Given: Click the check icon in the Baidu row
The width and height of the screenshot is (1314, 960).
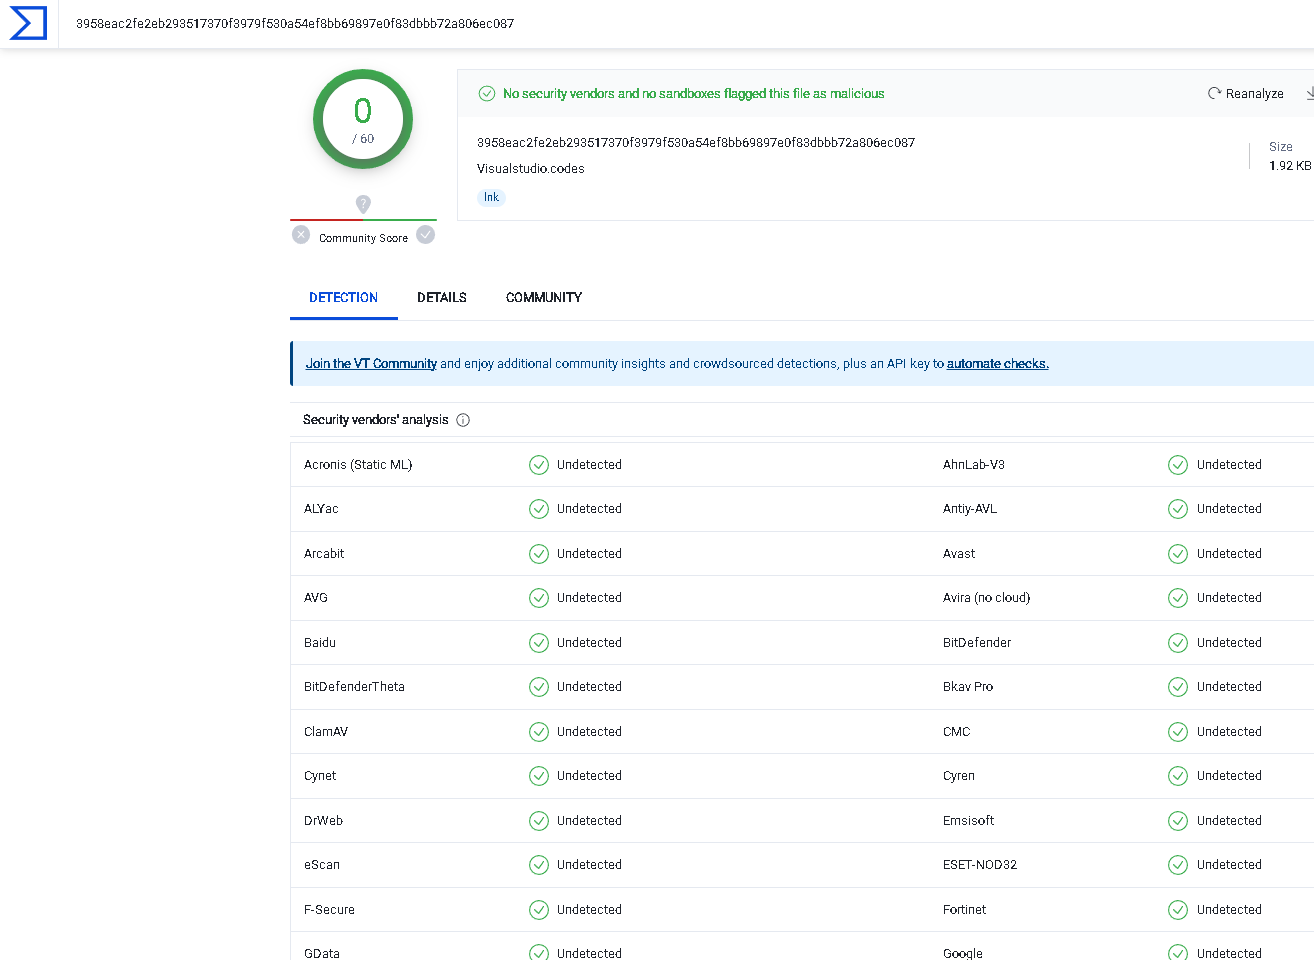Looking at the screenshot, I should (539, 643).
